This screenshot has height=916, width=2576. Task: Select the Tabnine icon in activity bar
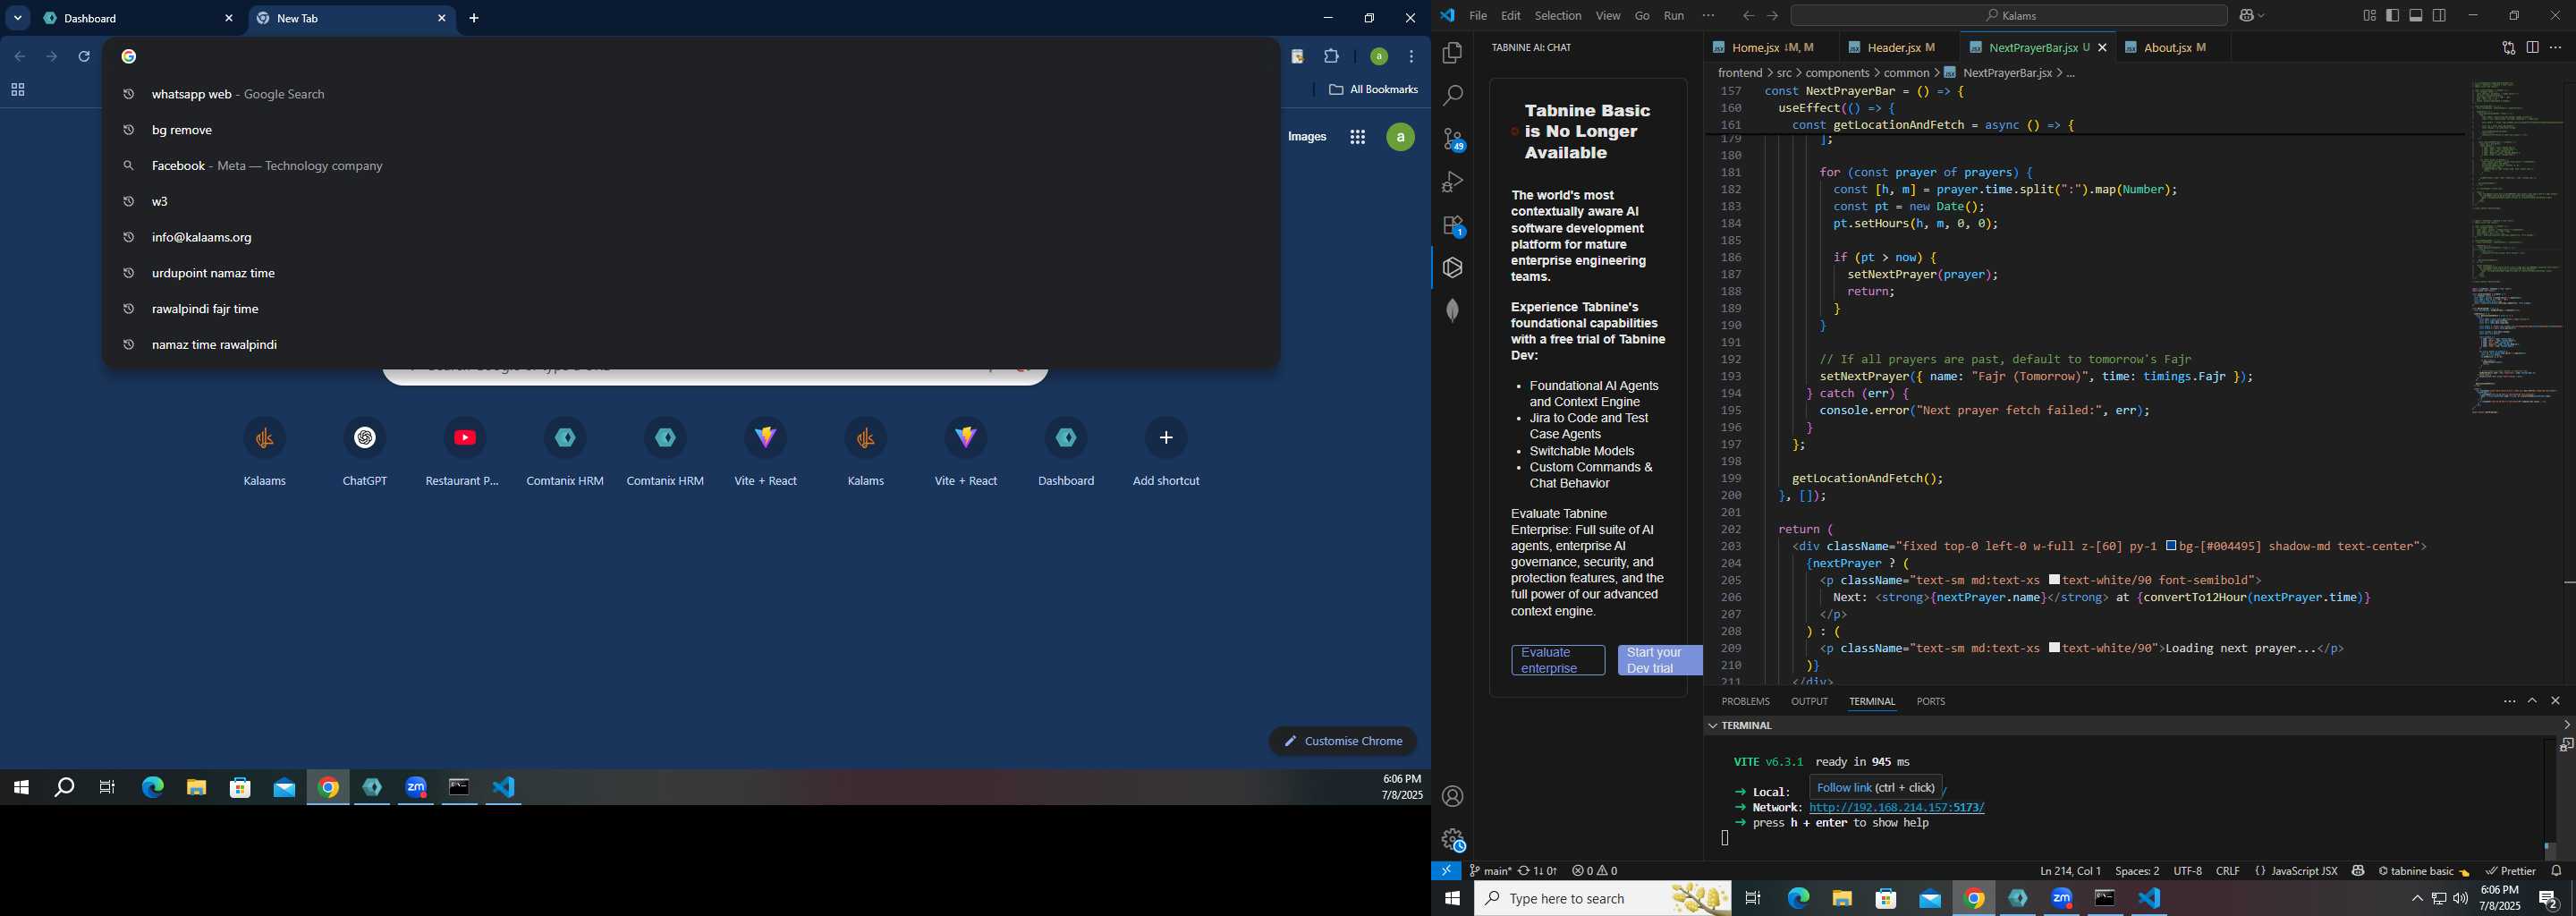pos(1452,268)
